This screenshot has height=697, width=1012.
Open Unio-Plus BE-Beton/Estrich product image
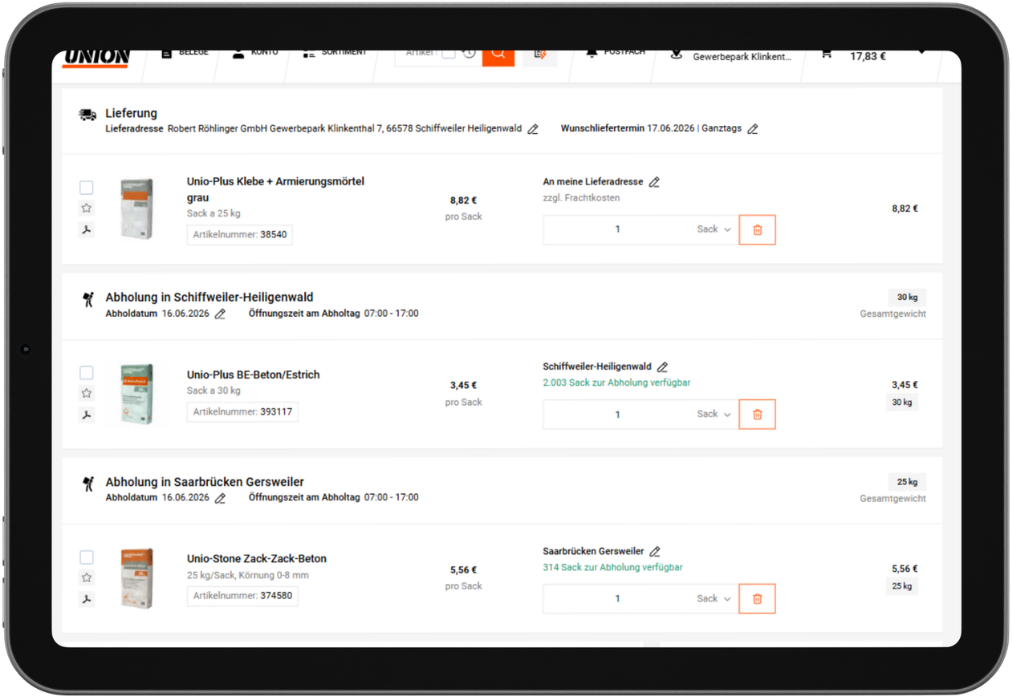137,394
